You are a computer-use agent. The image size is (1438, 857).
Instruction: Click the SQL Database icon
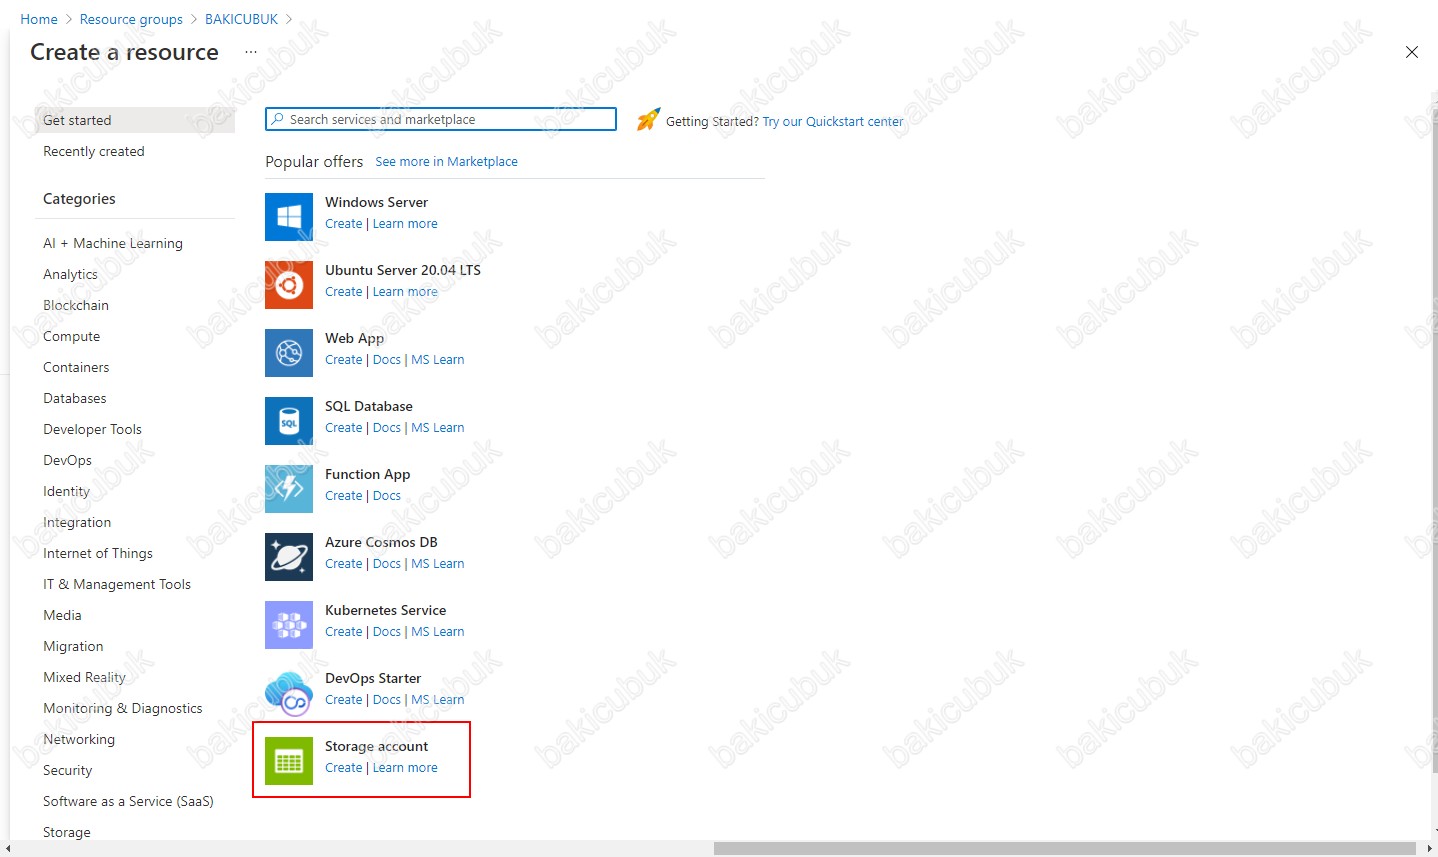click(289, 421)
